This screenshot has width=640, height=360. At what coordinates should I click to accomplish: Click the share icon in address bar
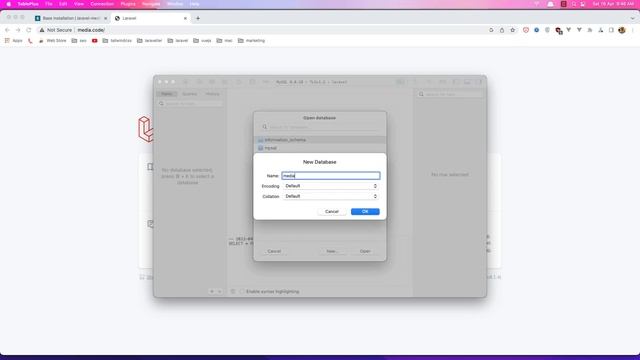tap(502, 30)
